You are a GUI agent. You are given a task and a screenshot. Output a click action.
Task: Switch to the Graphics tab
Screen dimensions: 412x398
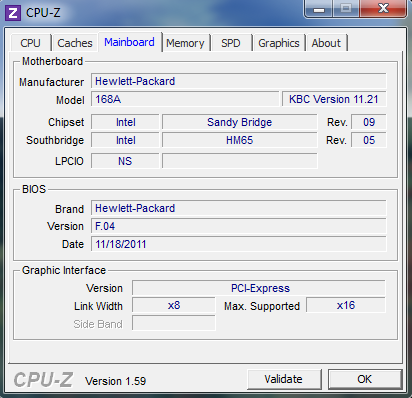click(x=279, y=43)
